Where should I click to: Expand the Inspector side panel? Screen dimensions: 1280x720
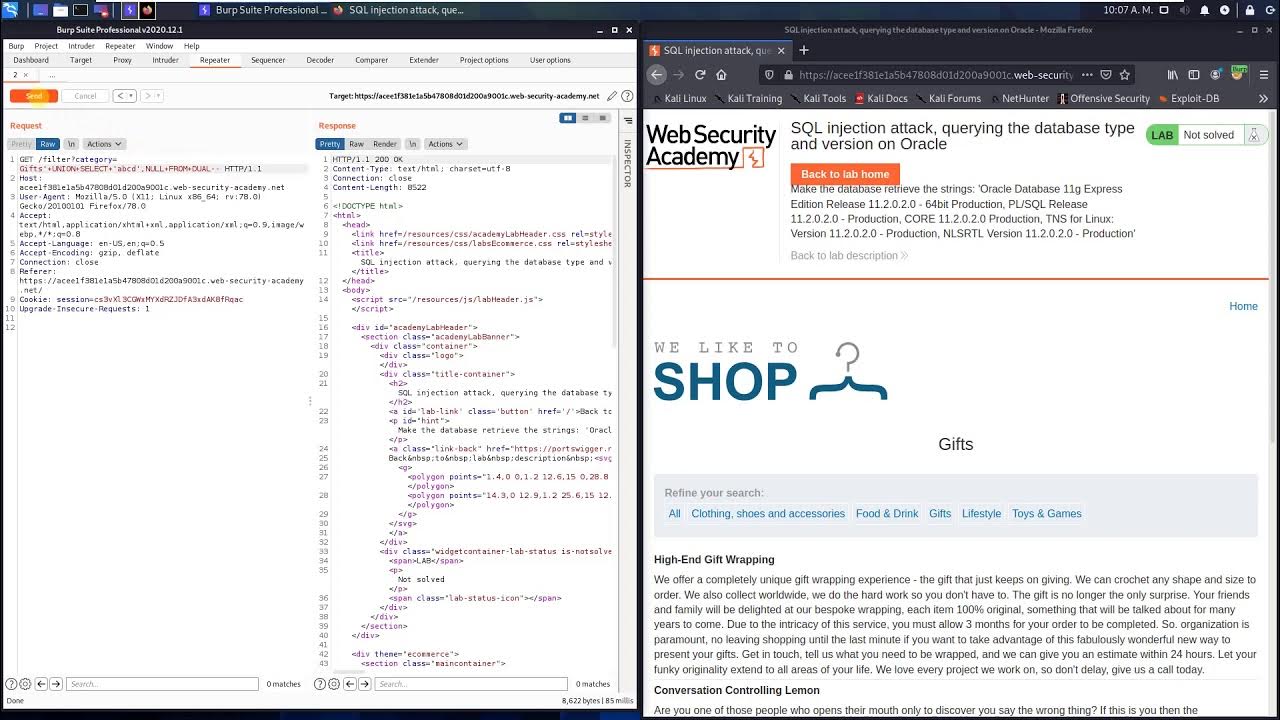click(627, 164)
